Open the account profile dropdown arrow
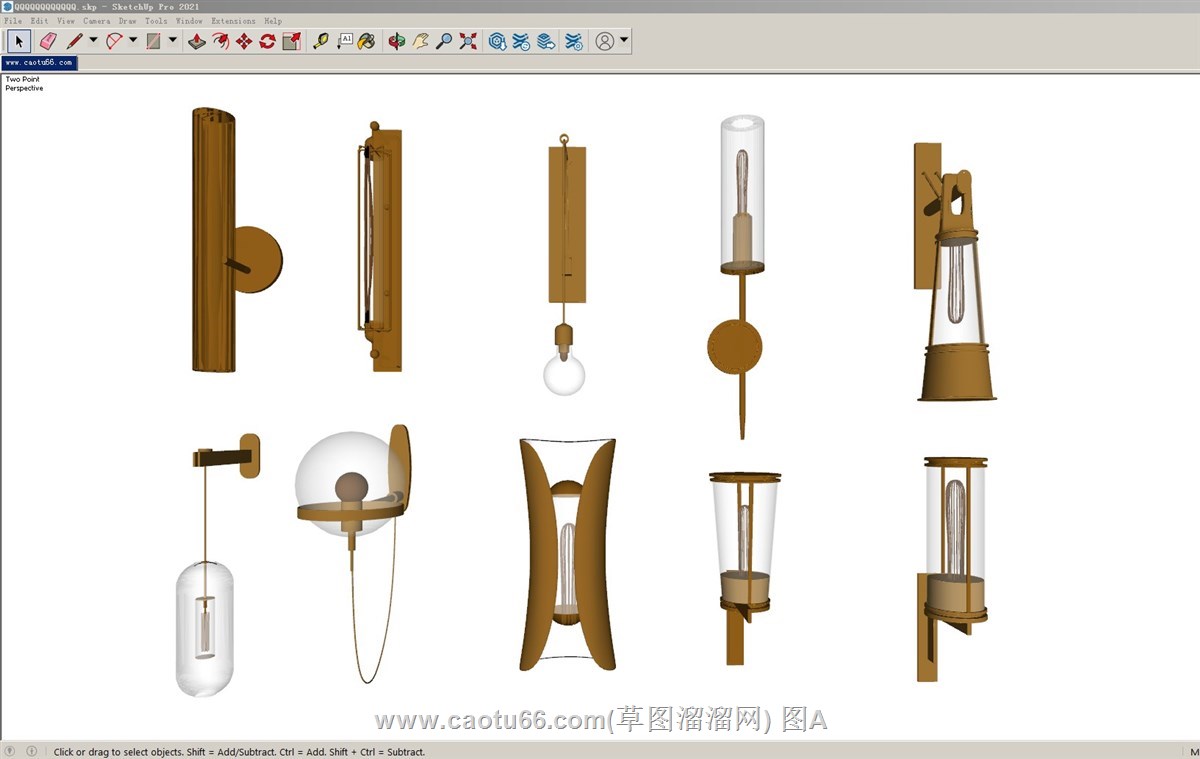This screenshot has height=759, width=1200. pyautogui.click(x=624, y=41)
